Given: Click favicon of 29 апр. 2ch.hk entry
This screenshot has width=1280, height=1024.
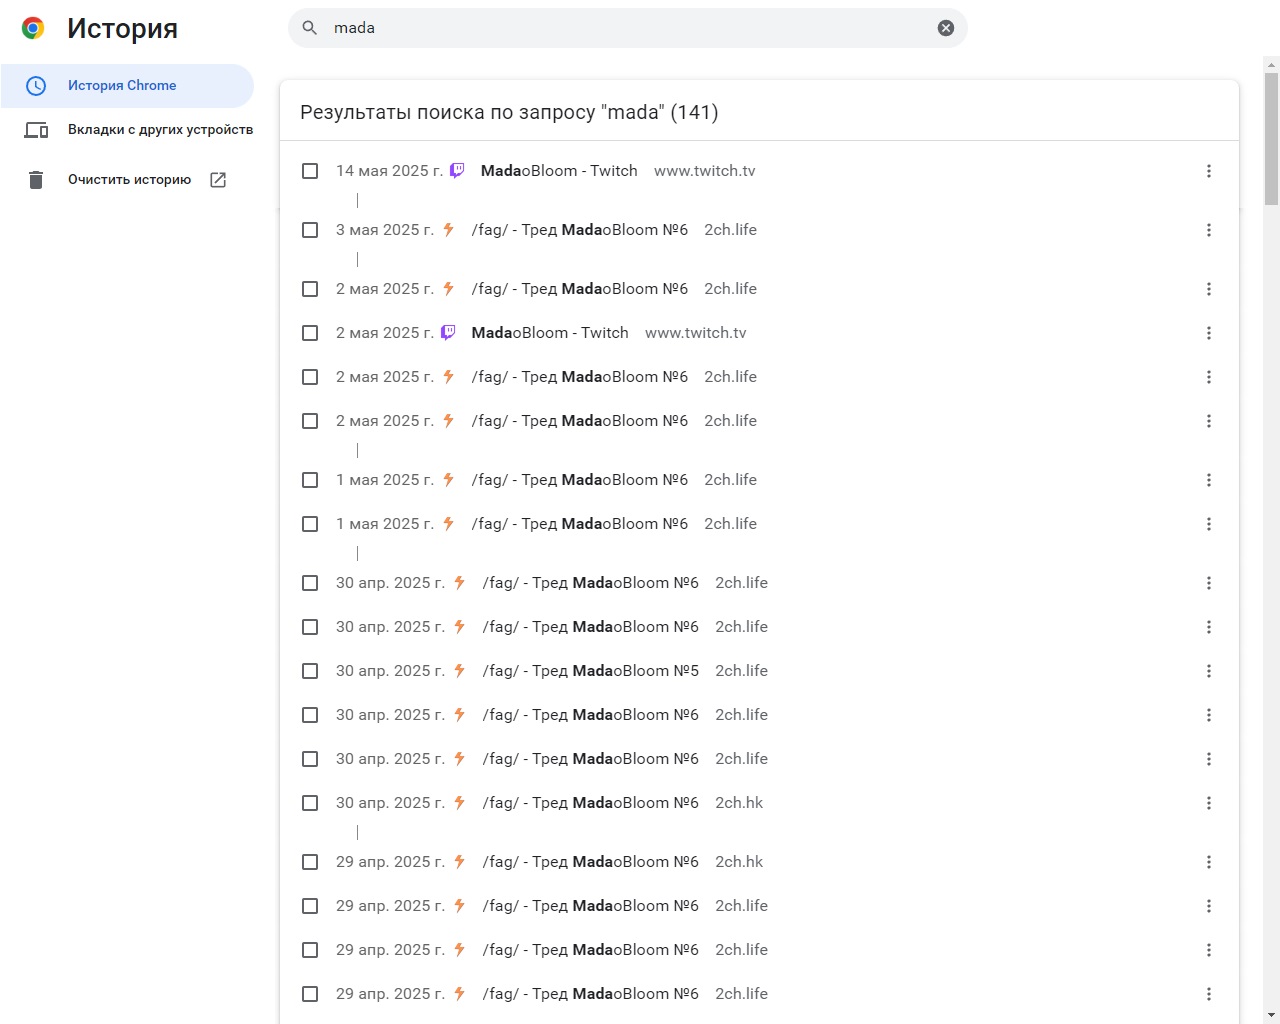Looking at the screenshot, I should 459,862.
